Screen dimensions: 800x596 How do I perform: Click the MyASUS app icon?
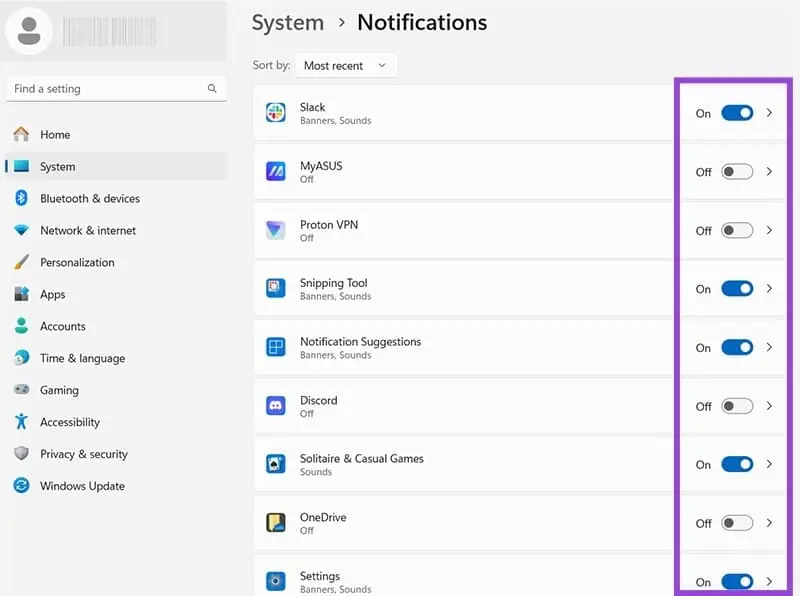pos(276,171)
